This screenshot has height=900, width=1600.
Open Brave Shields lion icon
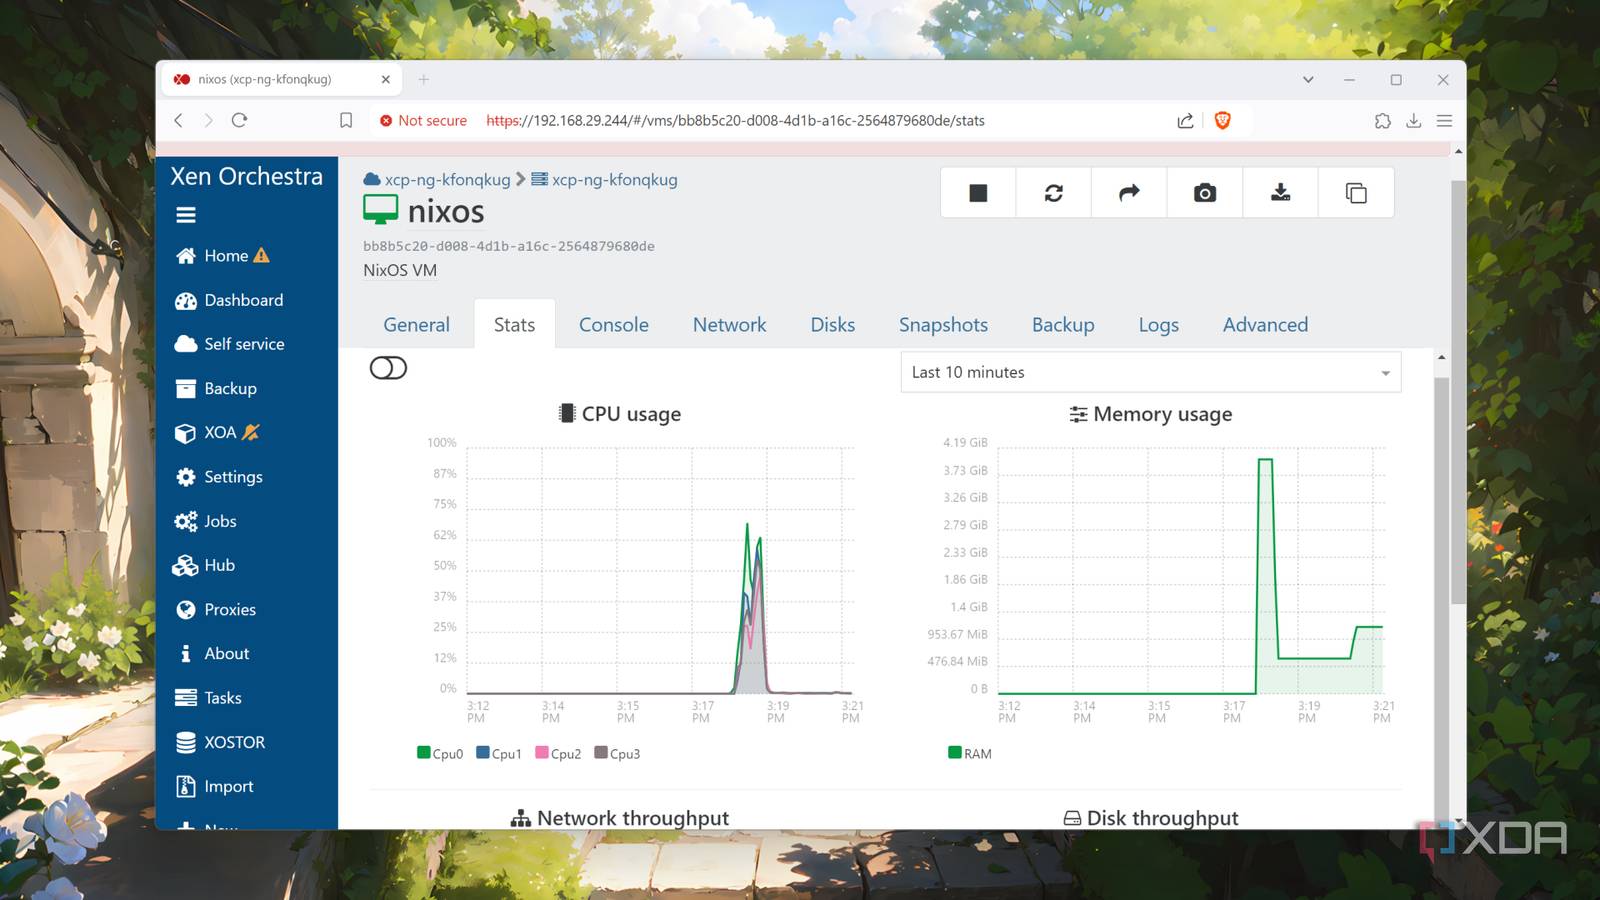click(x=1222, y=120)
